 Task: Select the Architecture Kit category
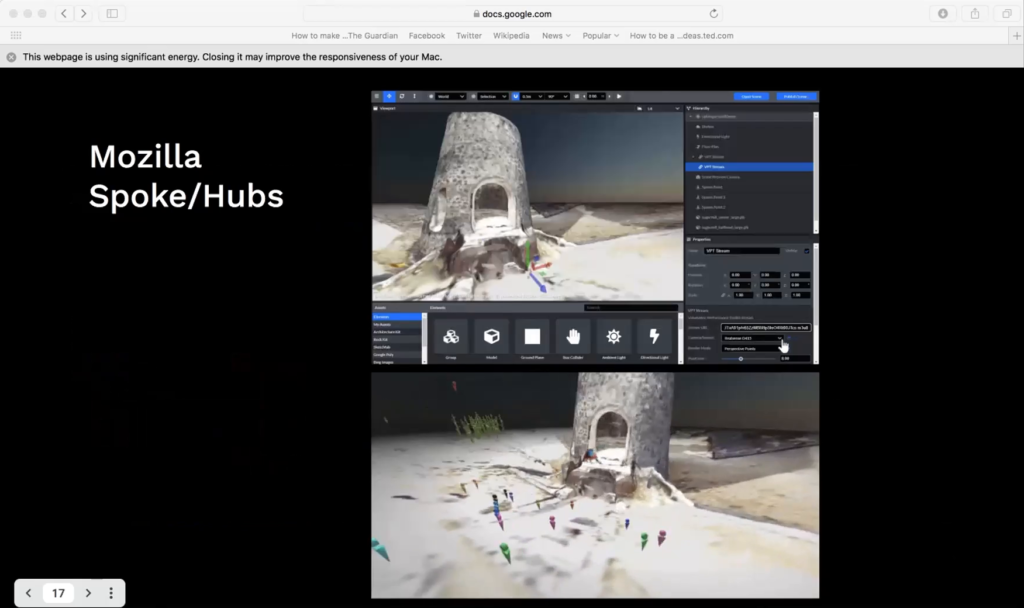pos(397,332)
